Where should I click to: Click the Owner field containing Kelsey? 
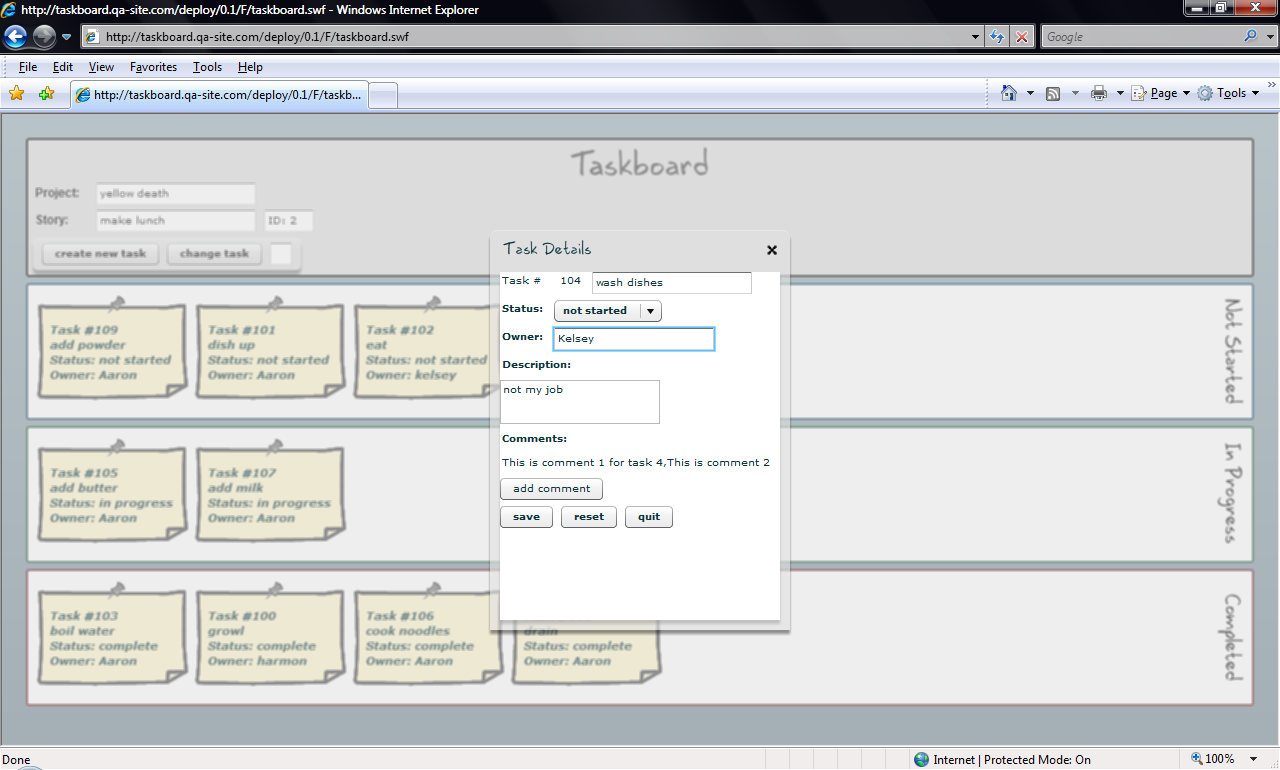coord(633,339)
